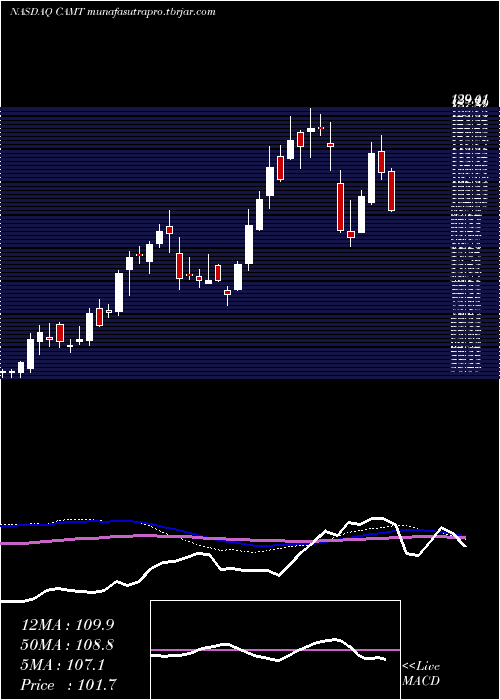Click the NASDAQ CAMT chart title text

pyautogui.click(x=112, y=12)
